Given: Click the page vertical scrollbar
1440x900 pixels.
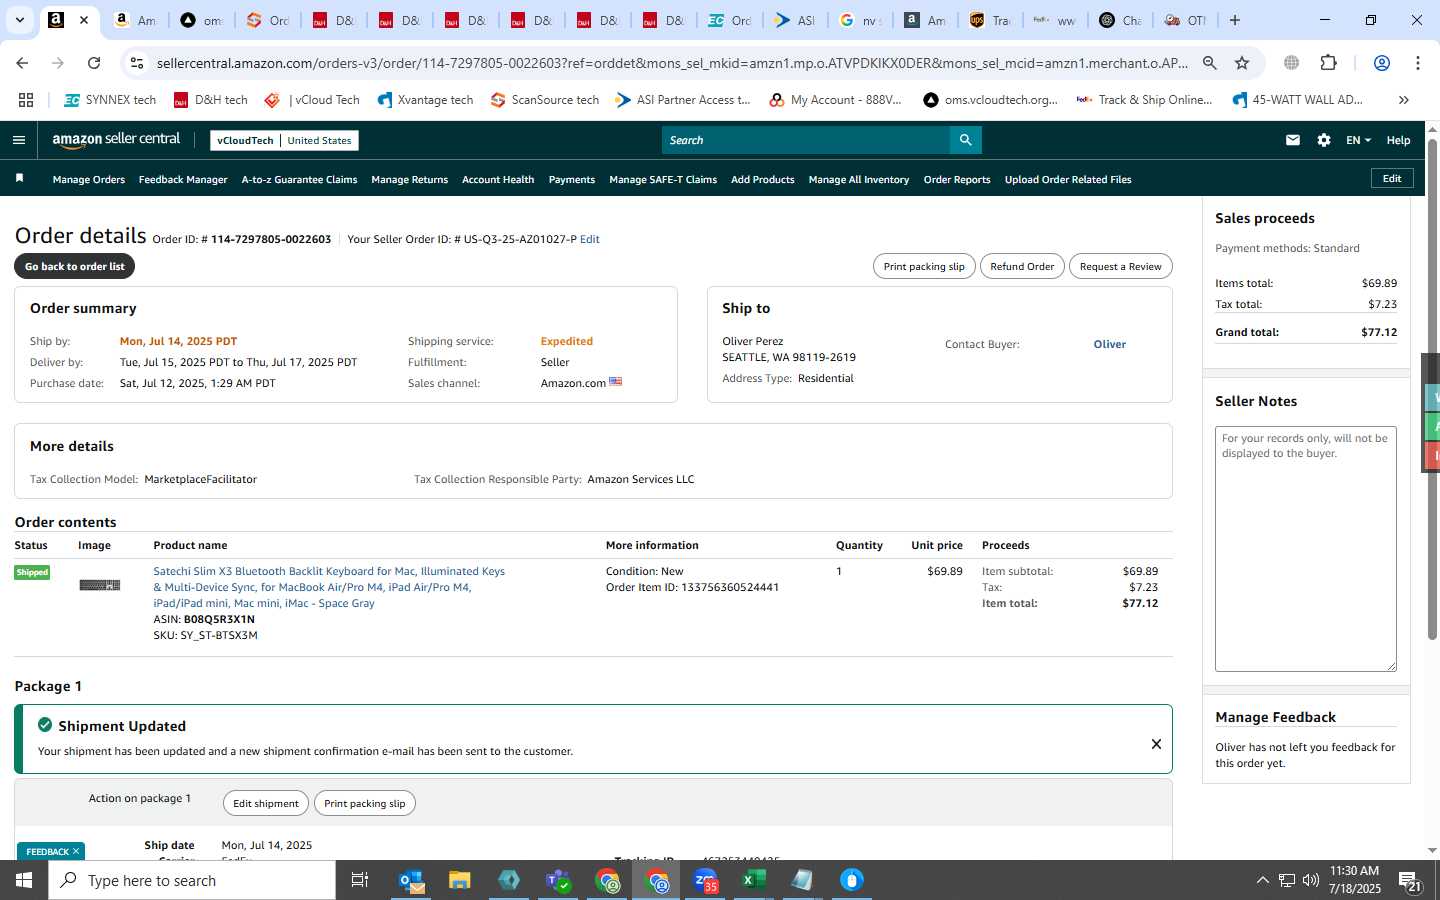Looking at the screenshot, I should coord(1432,390).
